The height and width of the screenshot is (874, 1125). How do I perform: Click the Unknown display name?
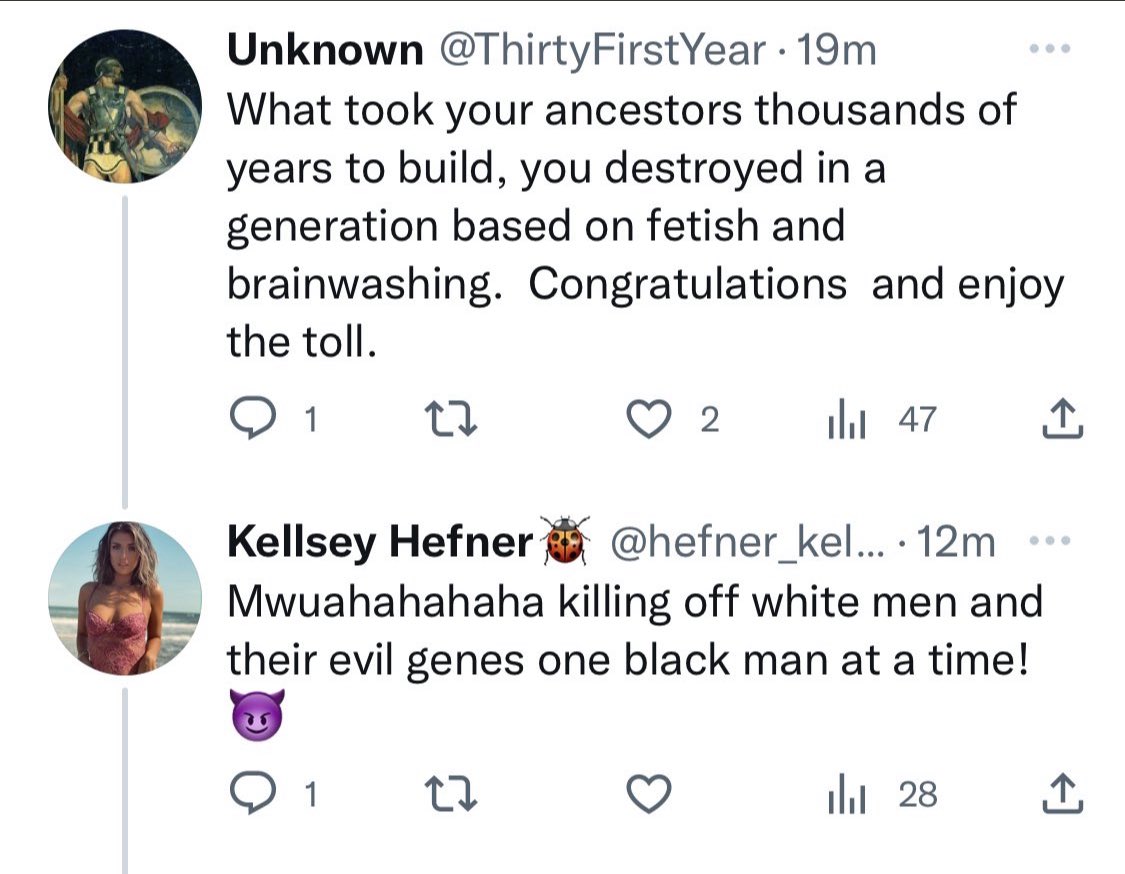tap(325, 50)
